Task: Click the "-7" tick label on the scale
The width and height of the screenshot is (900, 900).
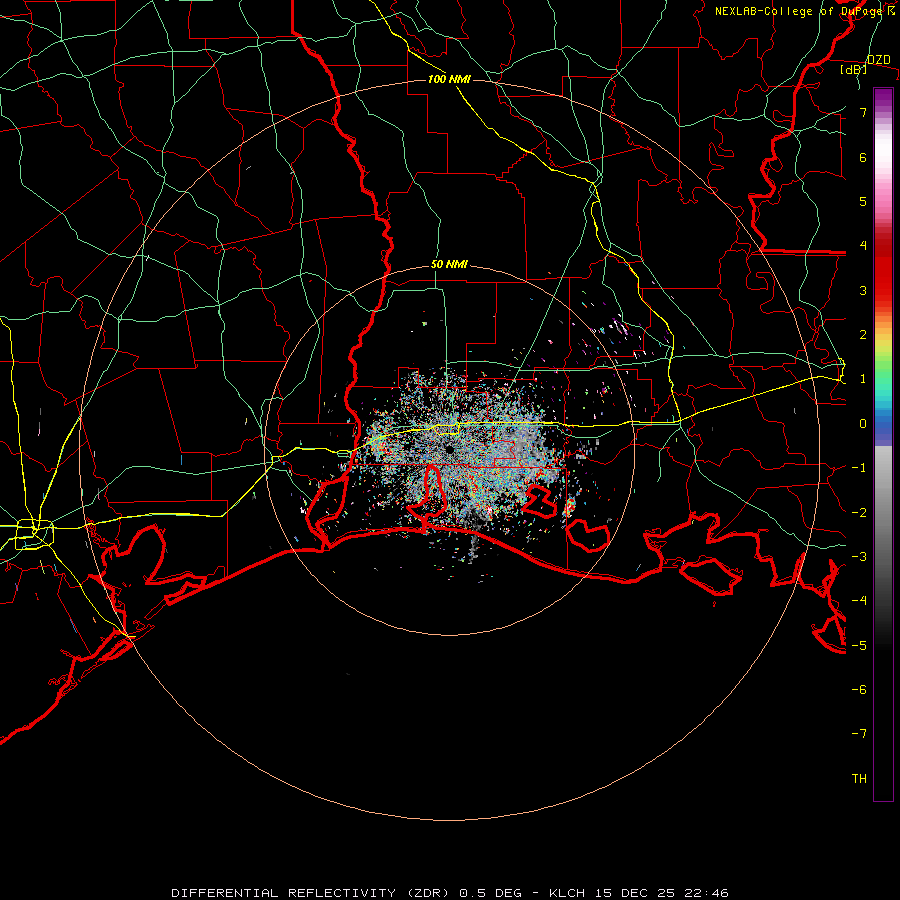Action: click(x=859, y=734)
